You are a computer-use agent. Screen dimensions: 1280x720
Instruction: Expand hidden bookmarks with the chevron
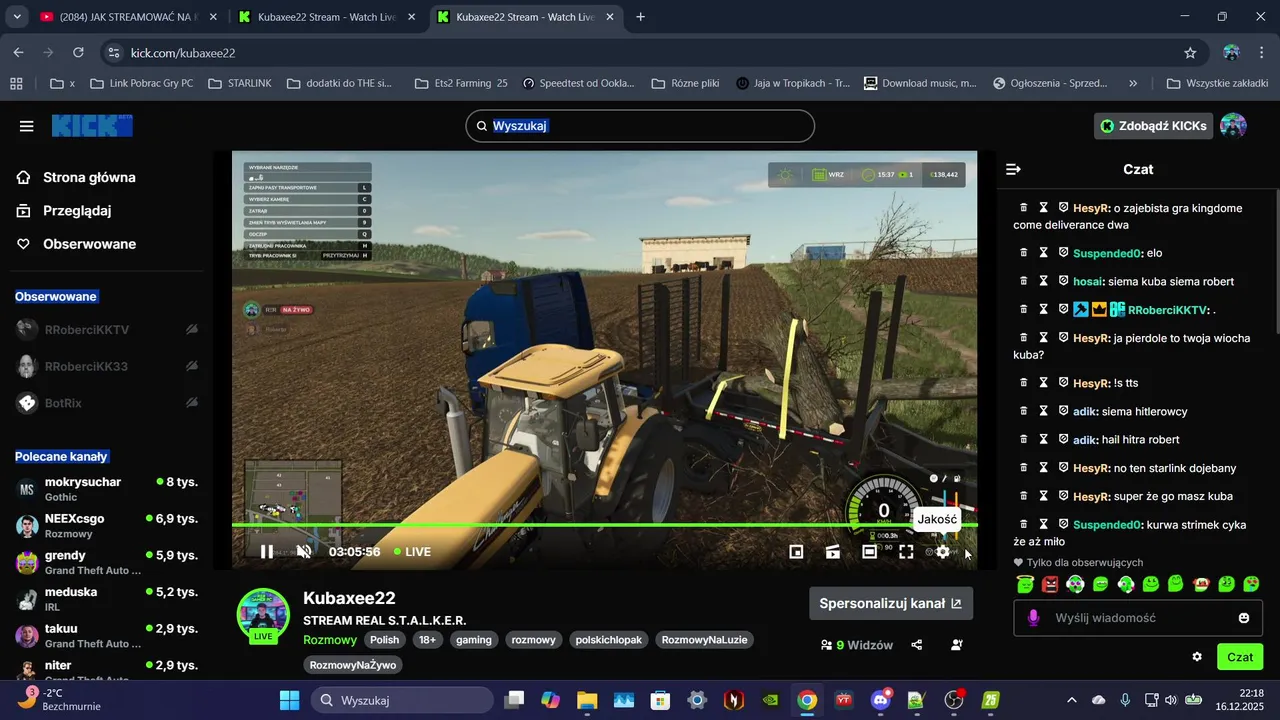pos(1133,83)
